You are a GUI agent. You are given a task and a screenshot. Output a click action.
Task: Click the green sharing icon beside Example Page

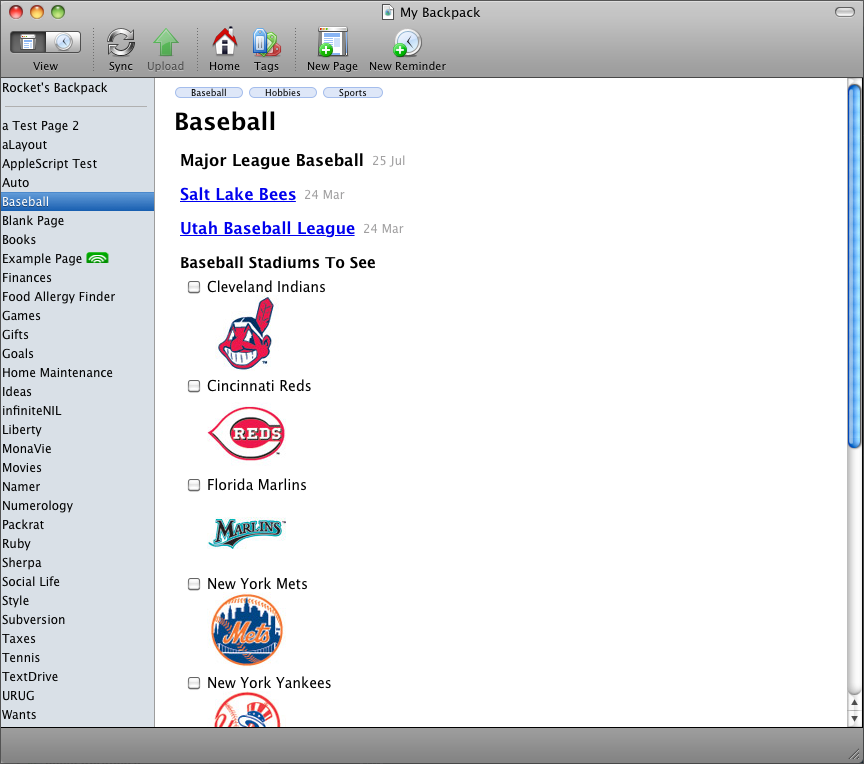(x=98, y=258)
